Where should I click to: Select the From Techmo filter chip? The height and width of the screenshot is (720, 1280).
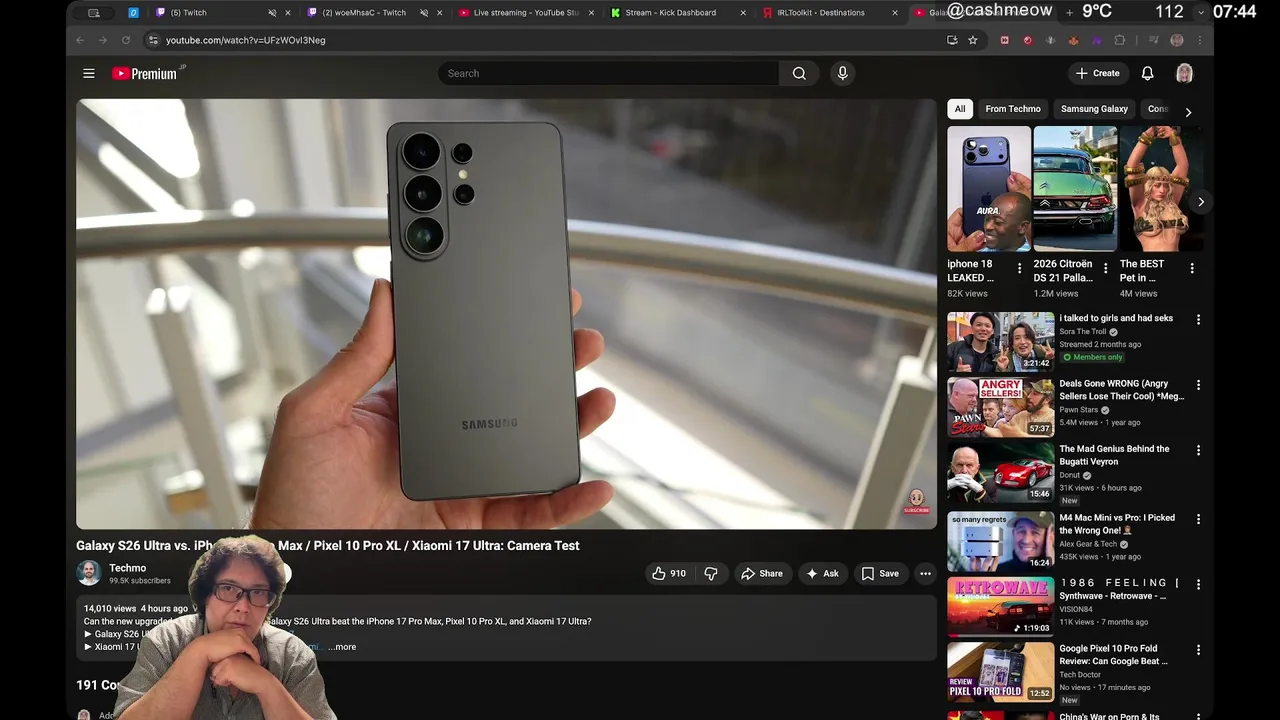[1013, 109]
